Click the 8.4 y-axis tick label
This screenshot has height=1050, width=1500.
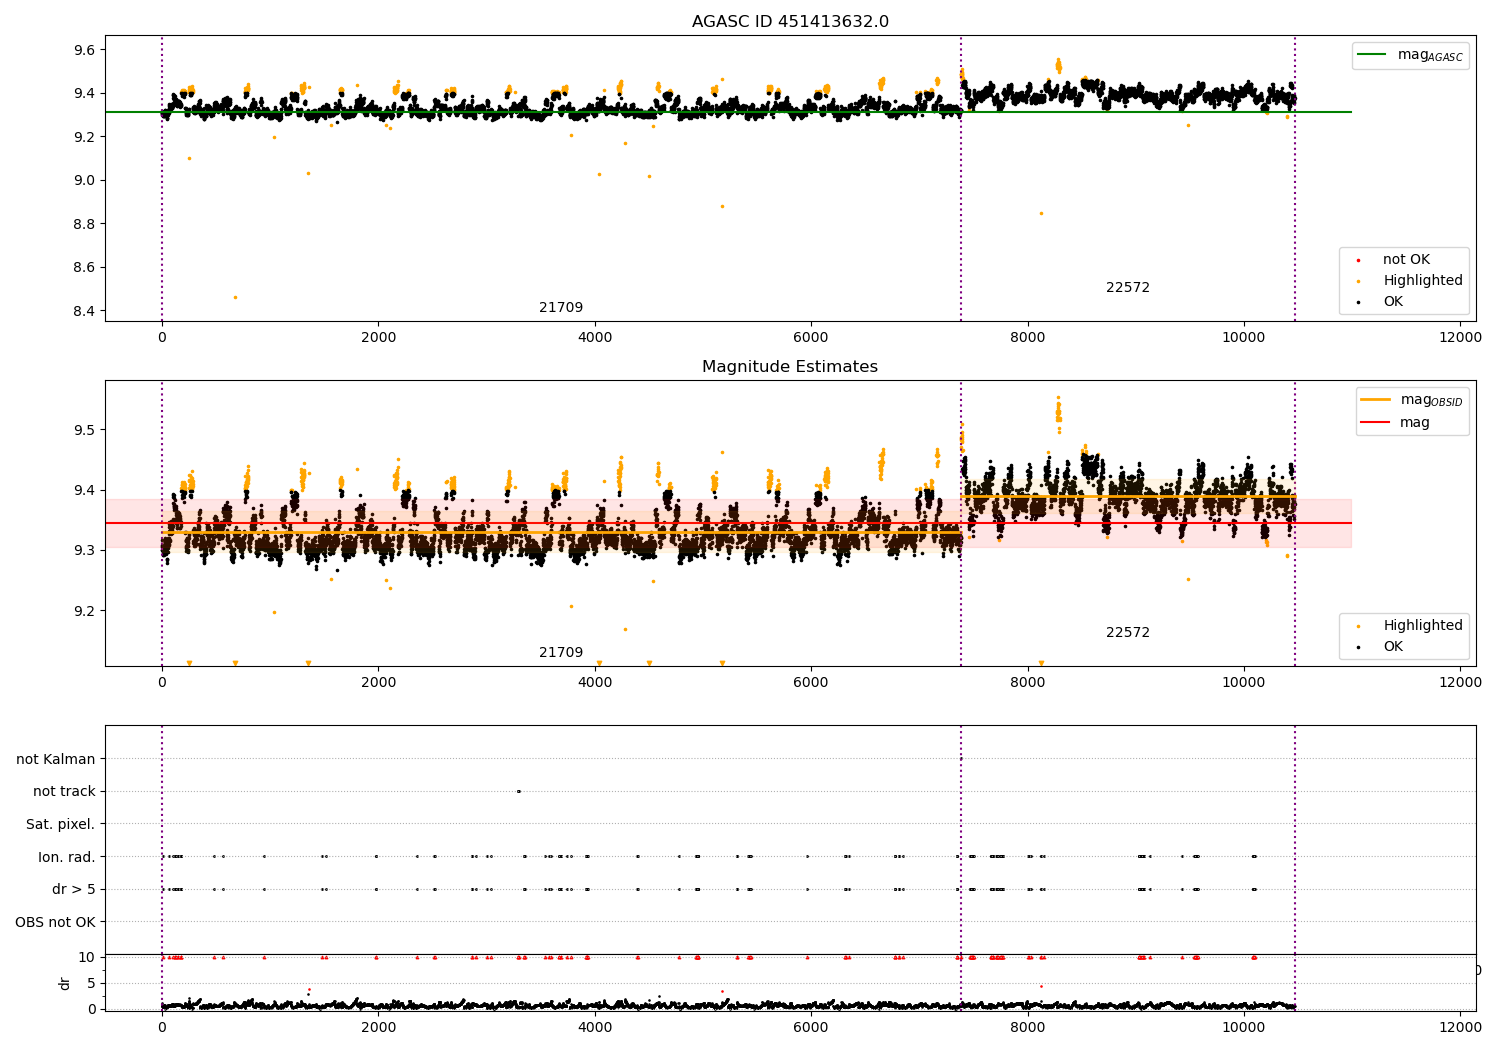pos(85,311)
